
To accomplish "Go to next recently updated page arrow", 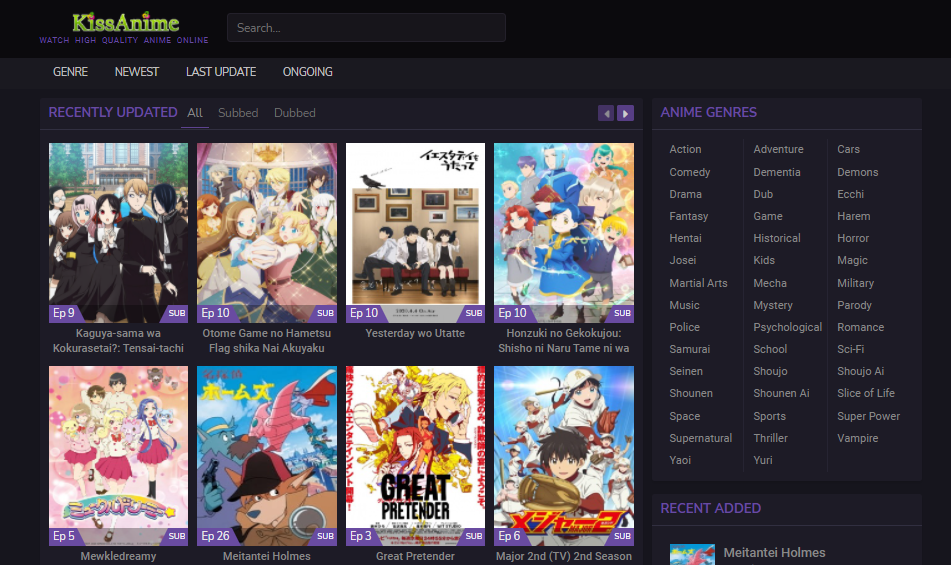I will pos(625,113).
